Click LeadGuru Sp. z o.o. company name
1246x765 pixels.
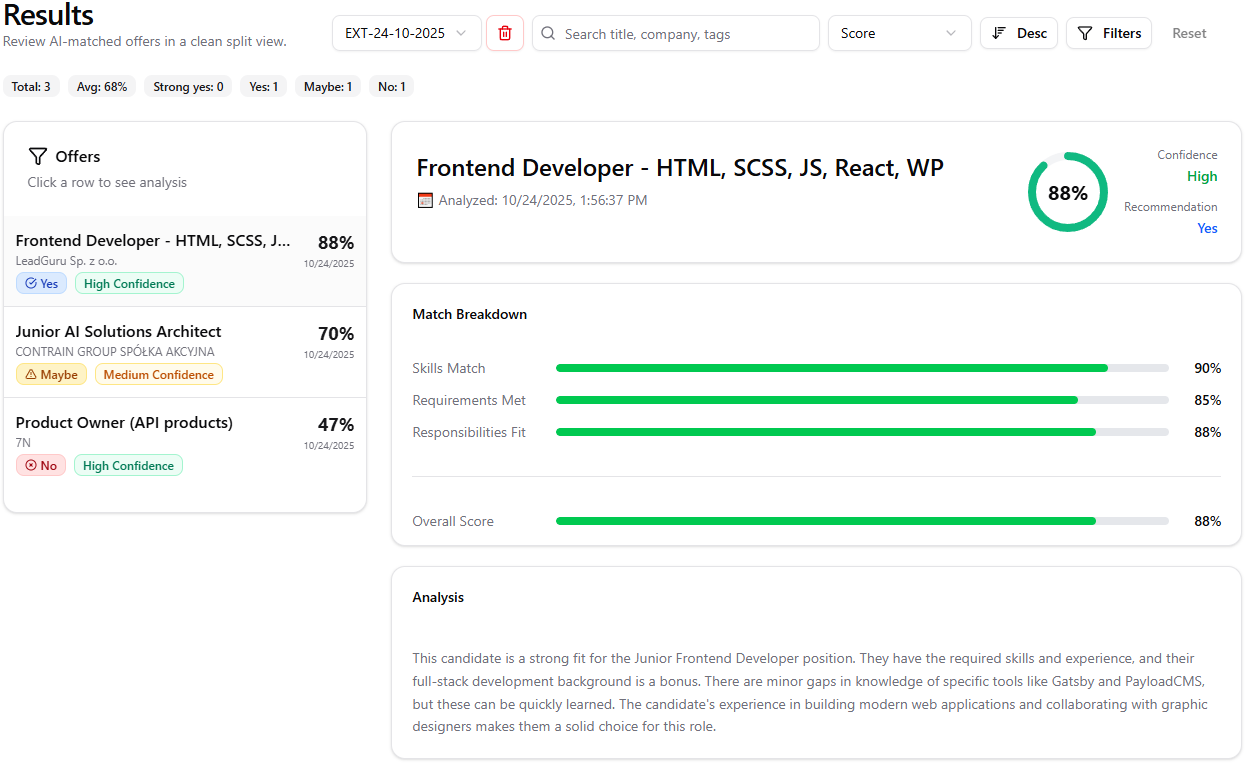[x=66, y=261]
